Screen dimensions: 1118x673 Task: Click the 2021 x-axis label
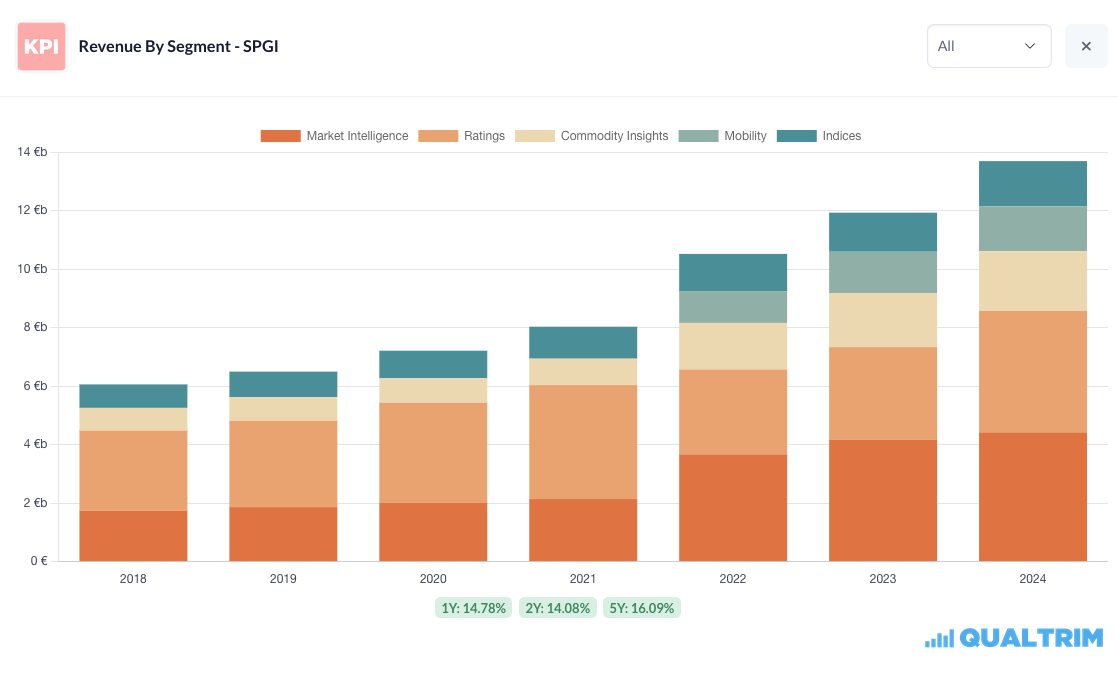click(x=583, y=579)
